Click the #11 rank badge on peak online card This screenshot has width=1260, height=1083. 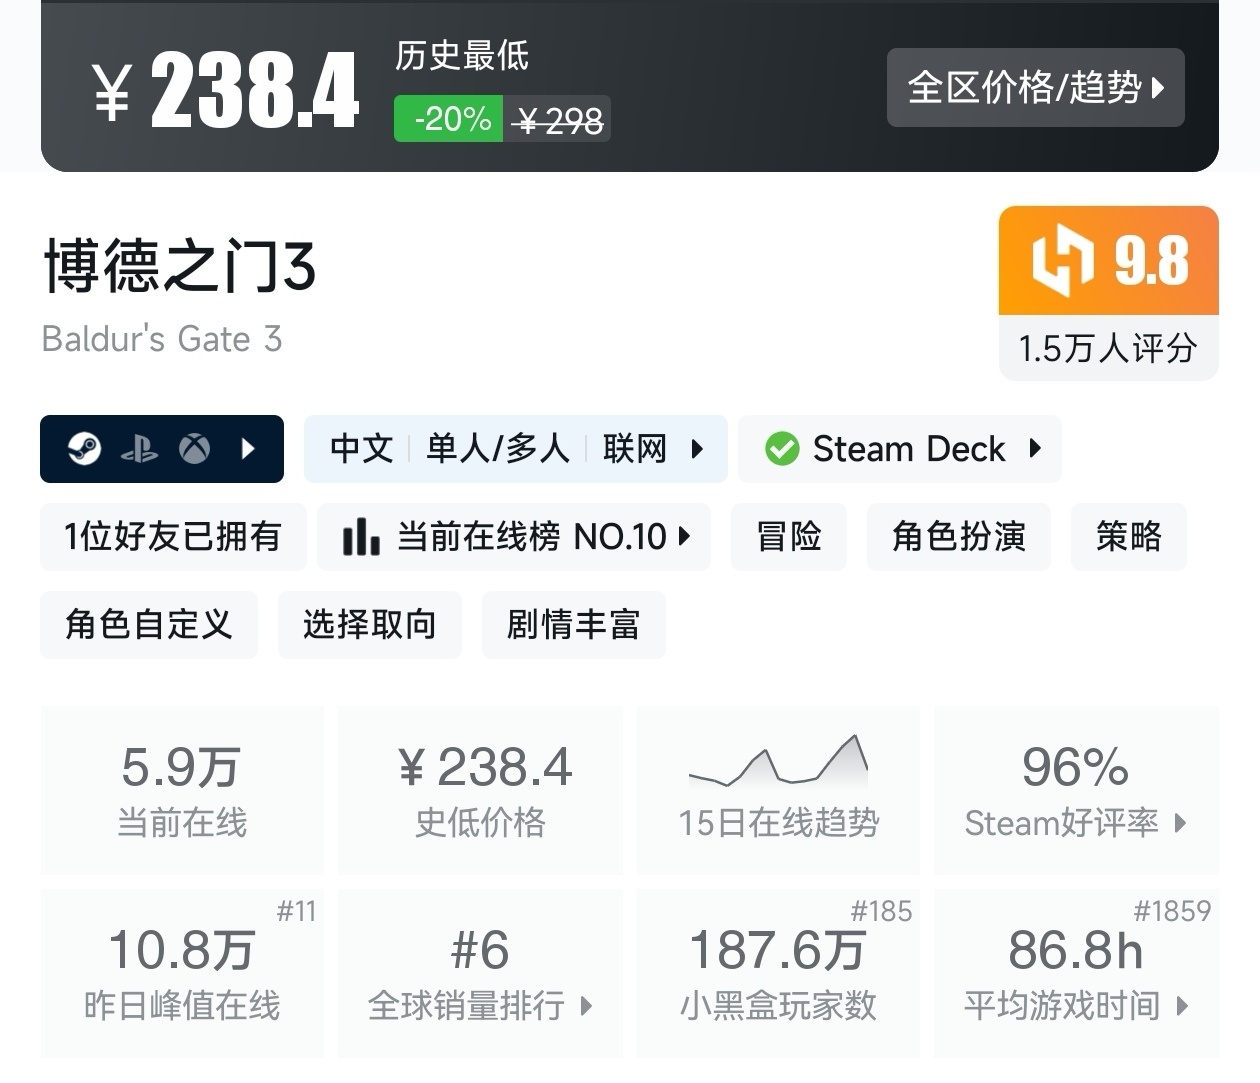pyautogui.click(x=297, y=911)
